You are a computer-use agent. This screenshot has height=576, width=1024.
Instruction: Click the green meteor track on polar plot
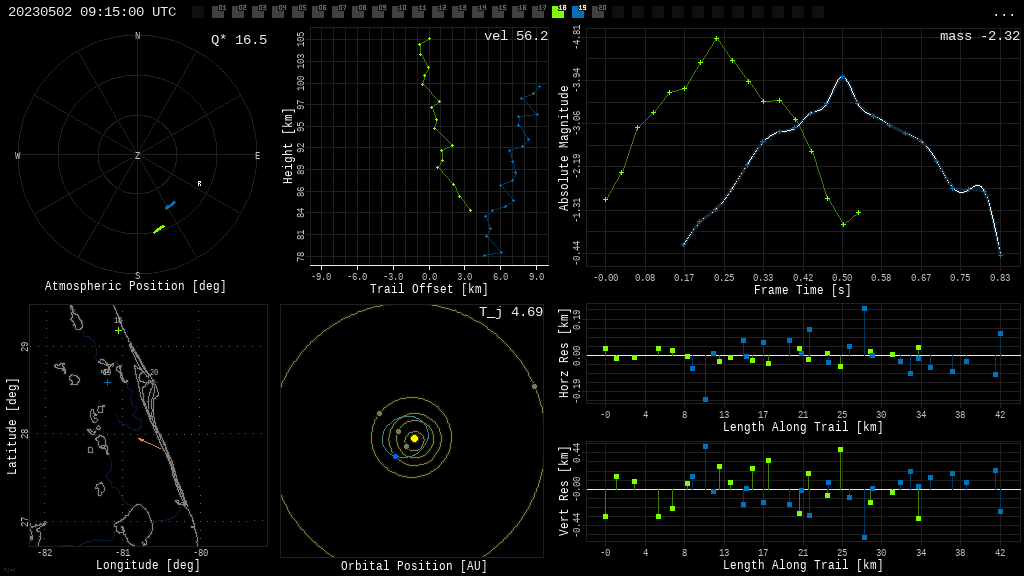(159, 229)
